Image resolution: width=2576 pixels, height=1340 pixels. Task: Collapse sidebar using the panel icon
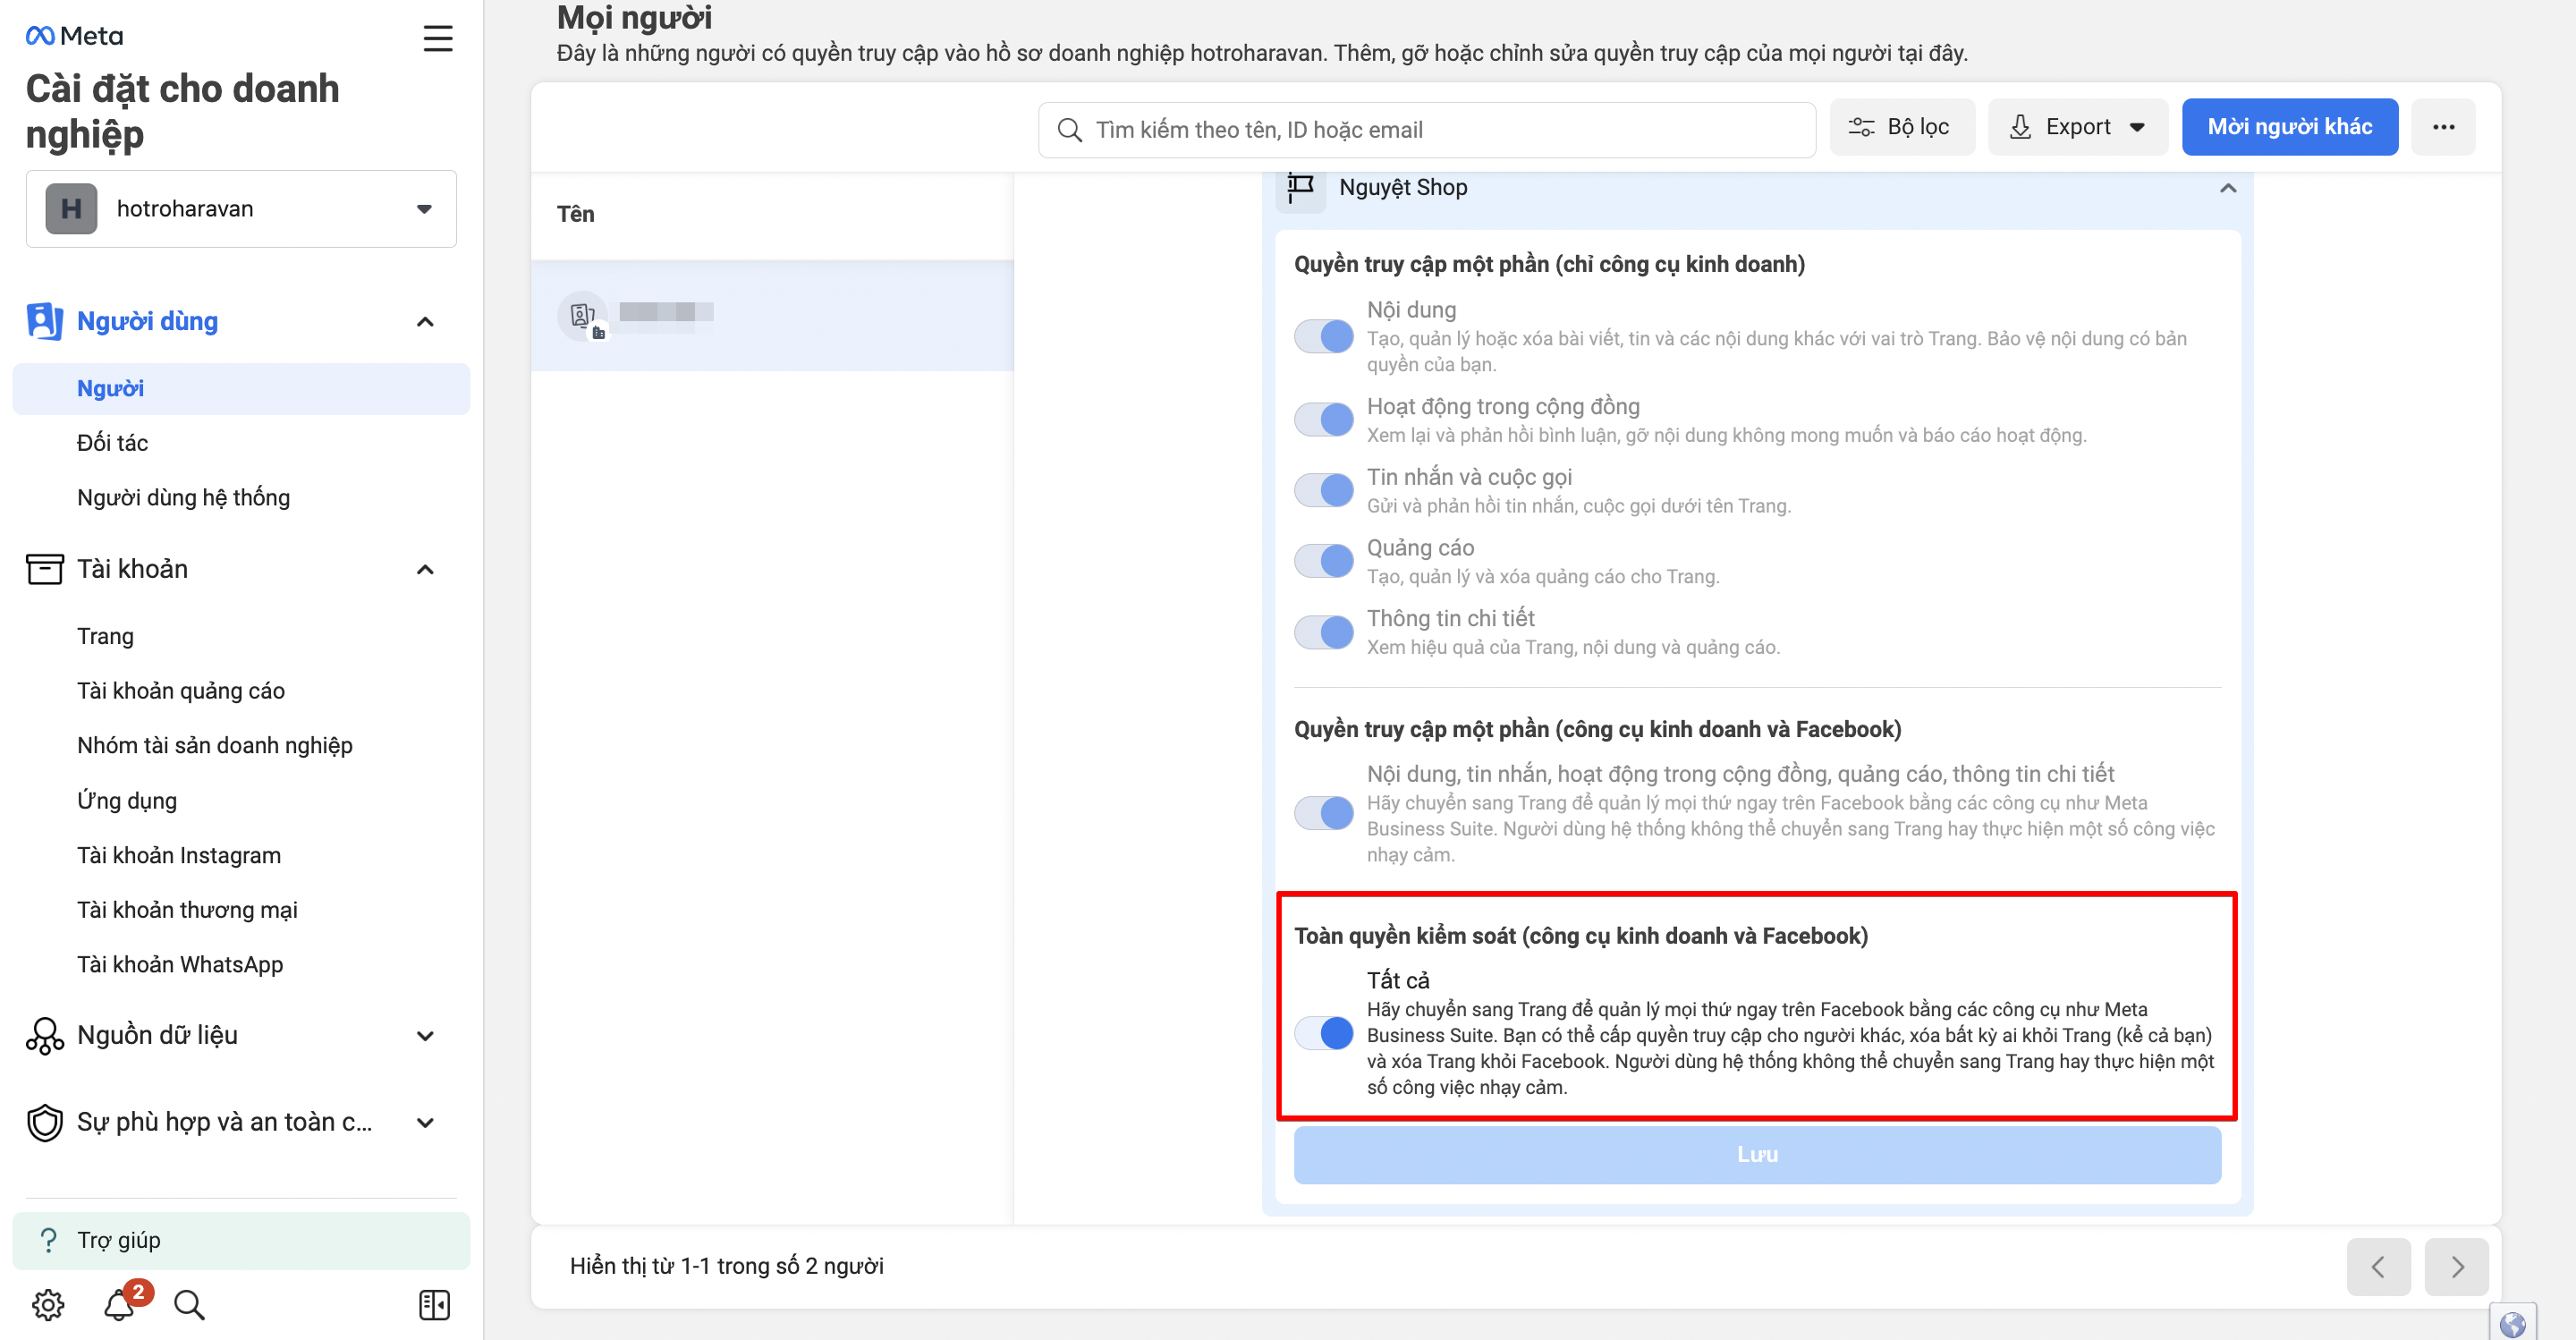point(434,1304)
